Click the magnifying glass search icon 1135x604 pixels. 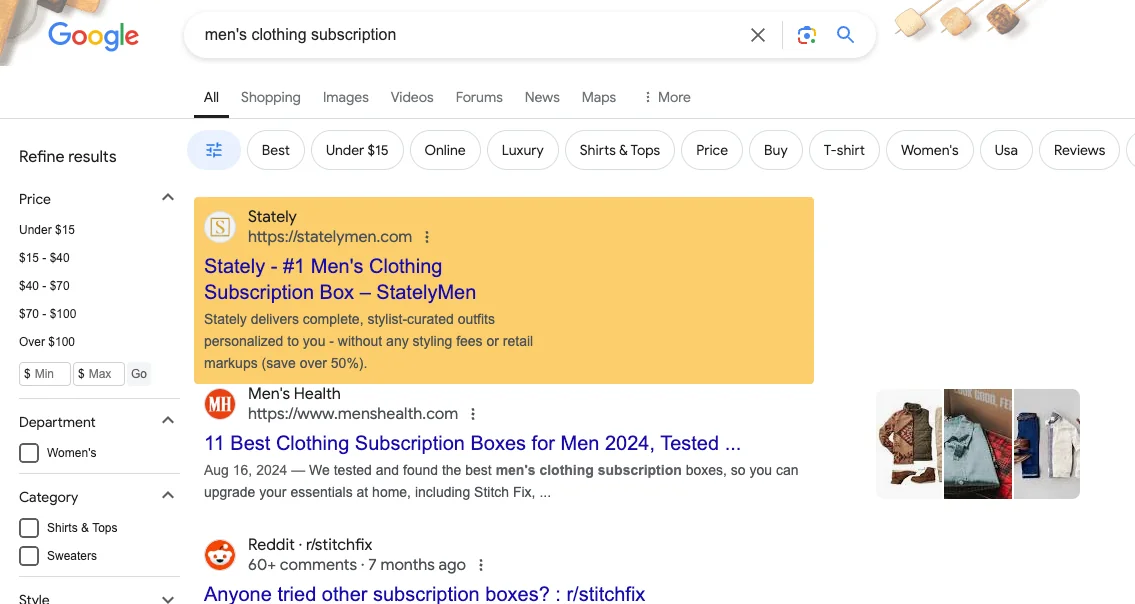(x=845, y=36)
